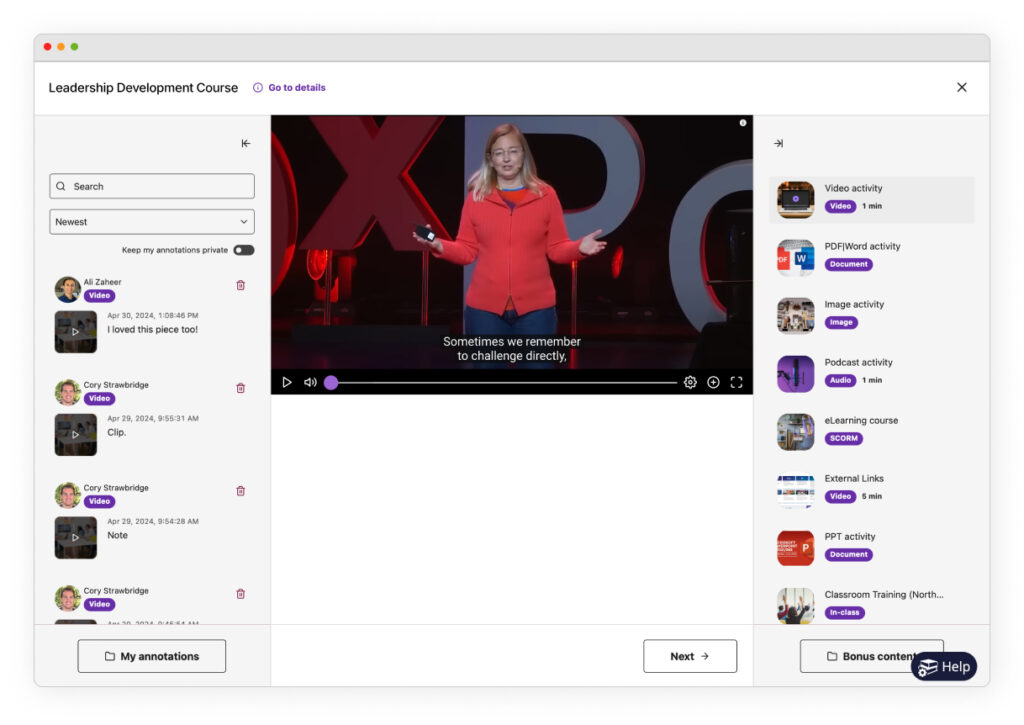Delete Ali Zaheer's annotation using the trash icon

[x=240, y=285]
